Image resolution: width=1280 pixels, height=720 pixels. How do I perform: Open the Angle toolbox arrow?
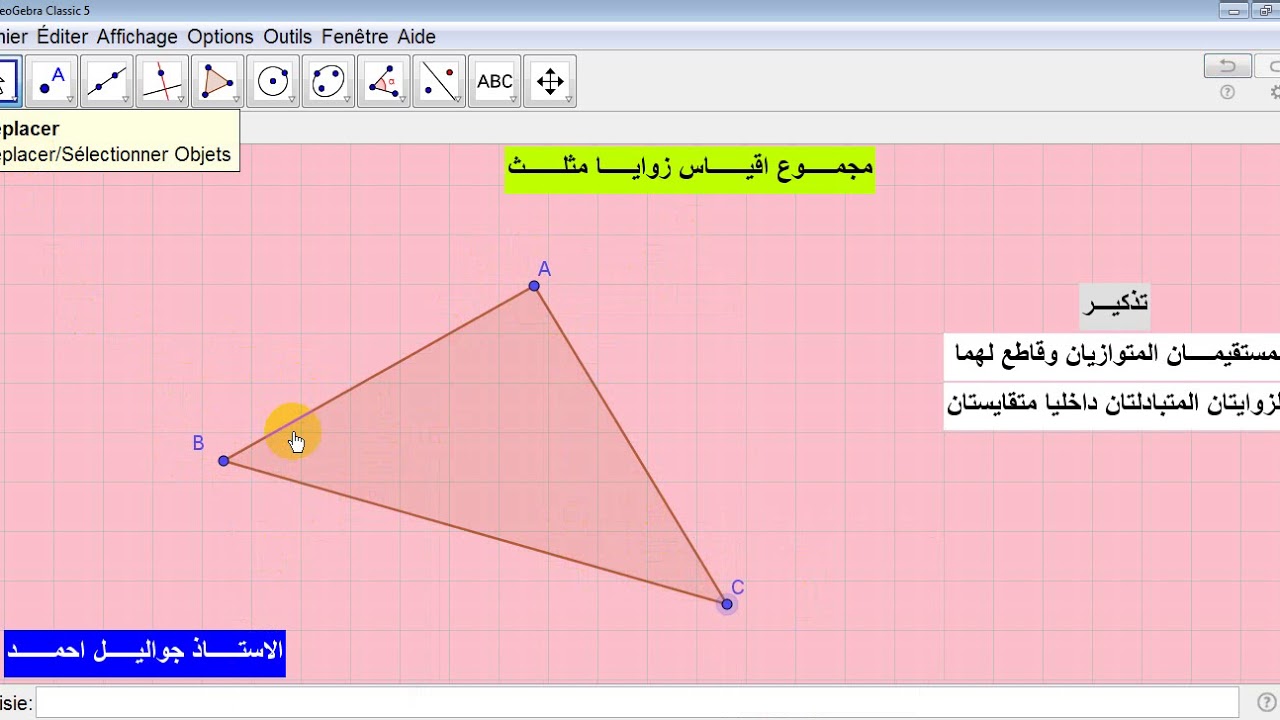tap(403, 100)
